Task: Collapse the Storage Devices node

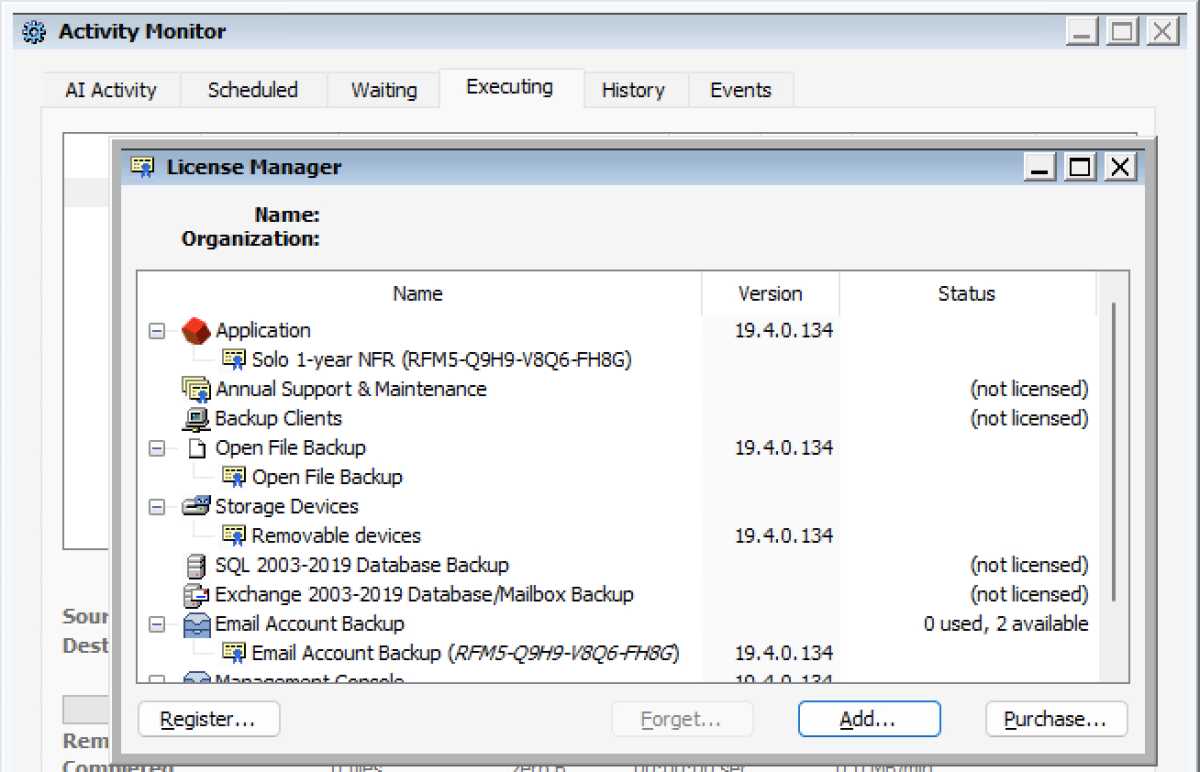Action: pyautogui.click(x=157, y=507)
